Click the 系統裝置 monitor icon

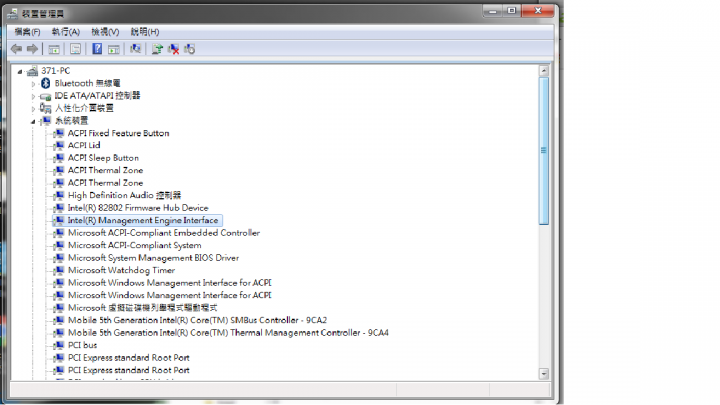click(x=45, y=121)
